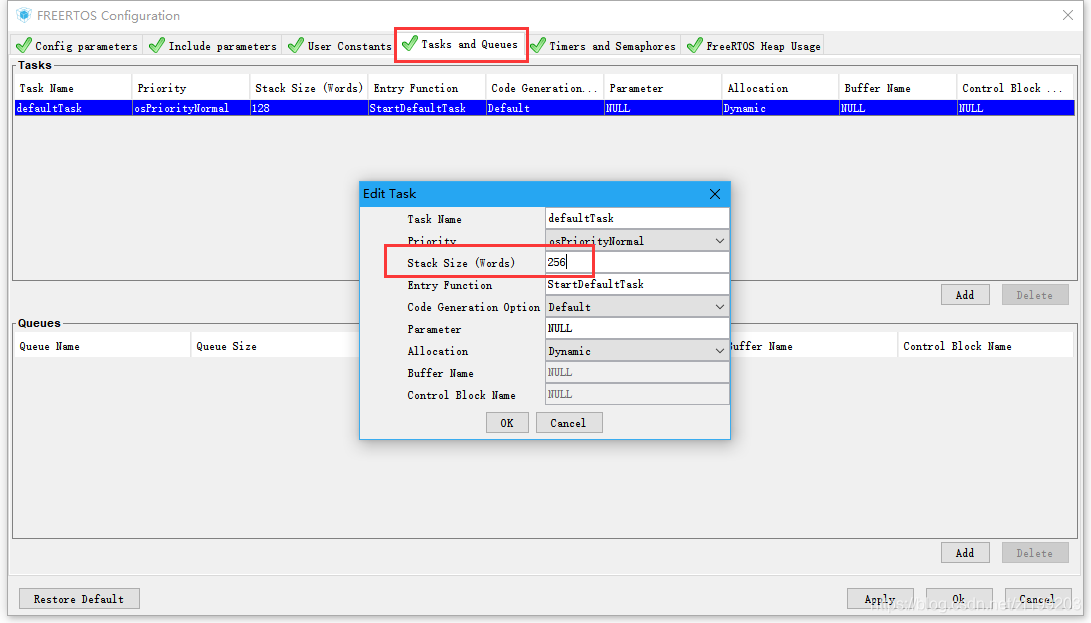This screenshot has height=623, width=1091.
Task: Click Add button in Queues section
Action: [964, 553]
